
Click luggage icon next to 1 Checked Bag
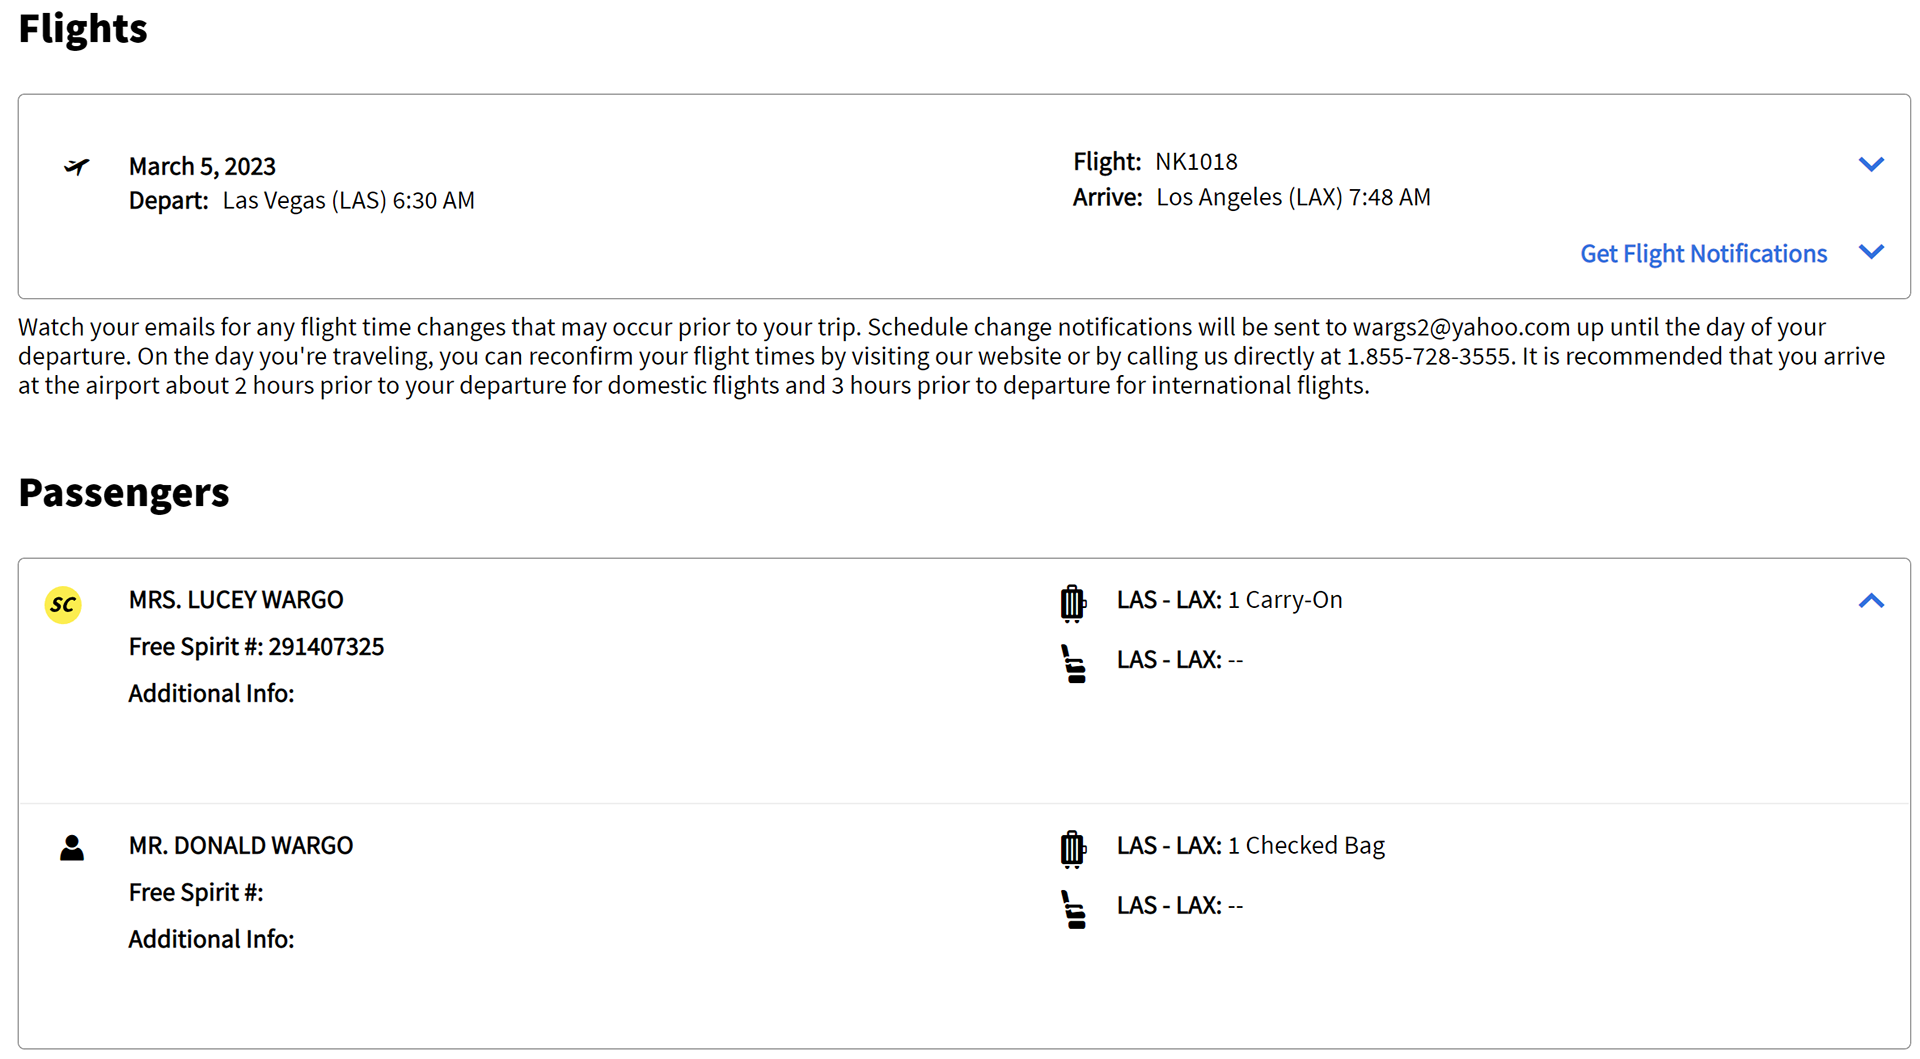pyautogui.click(x=1072, y=849)
